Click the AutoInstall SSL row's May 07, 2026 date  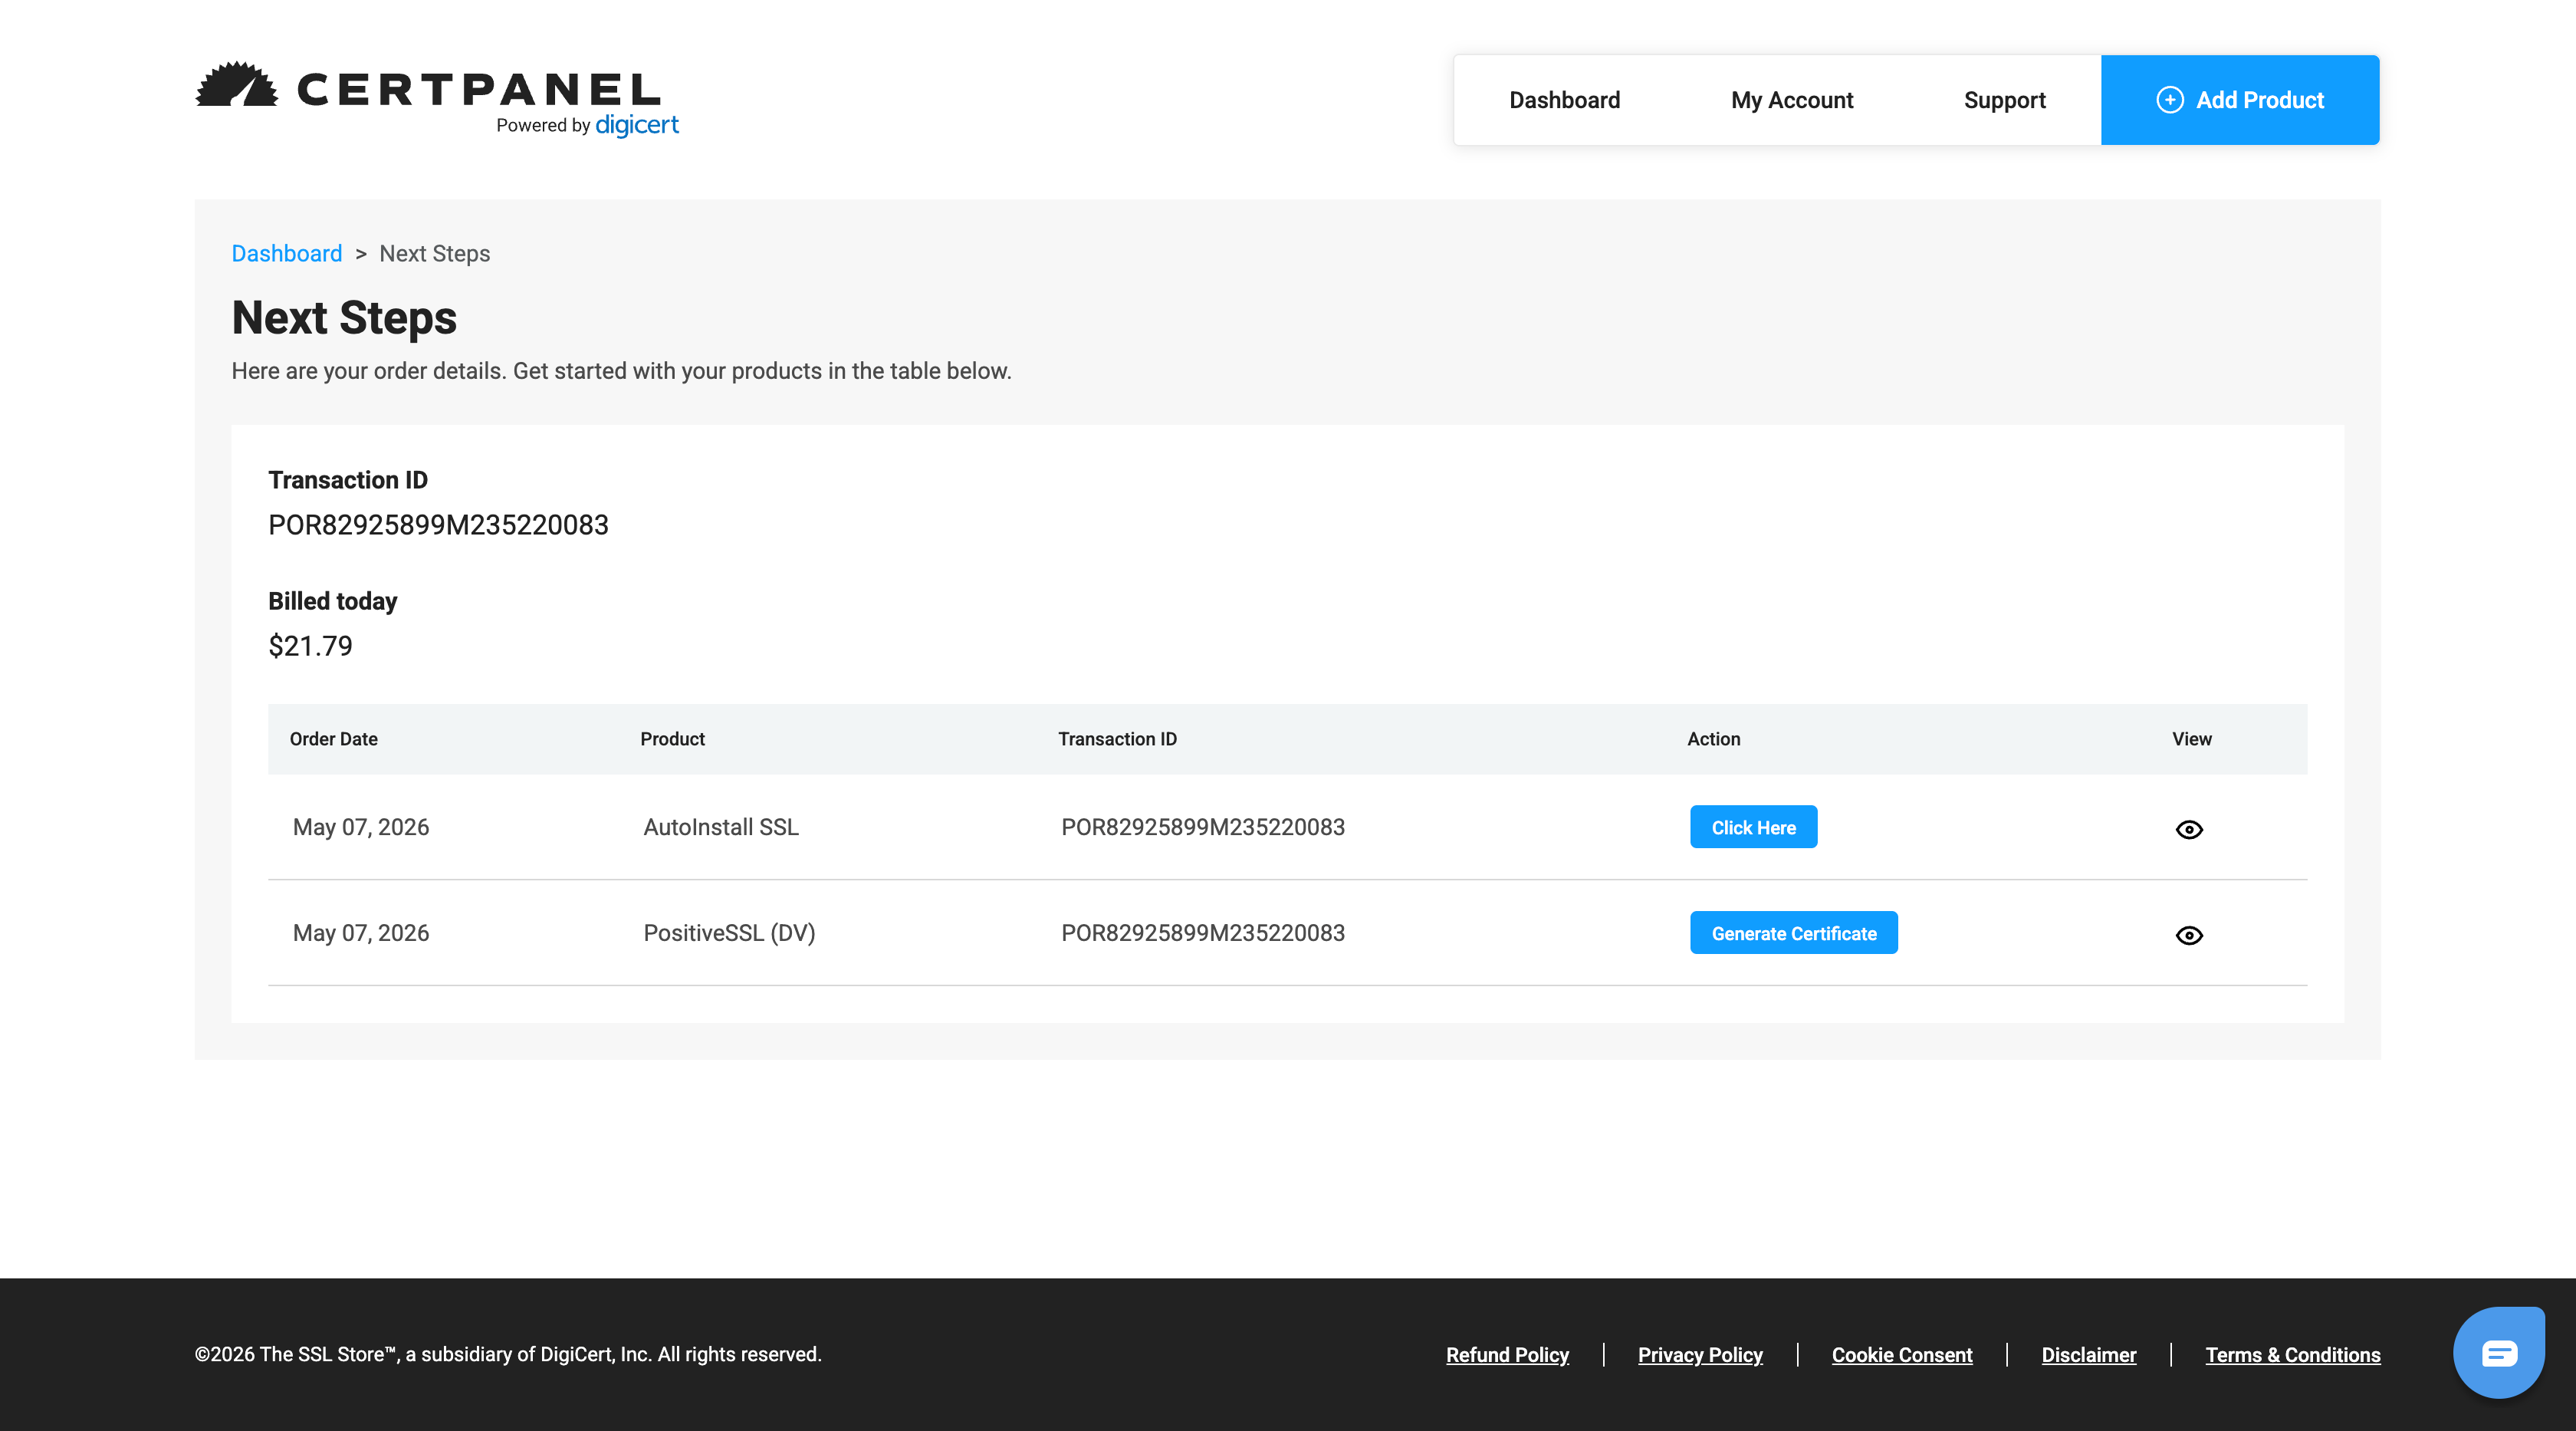(x=361, y=827)
